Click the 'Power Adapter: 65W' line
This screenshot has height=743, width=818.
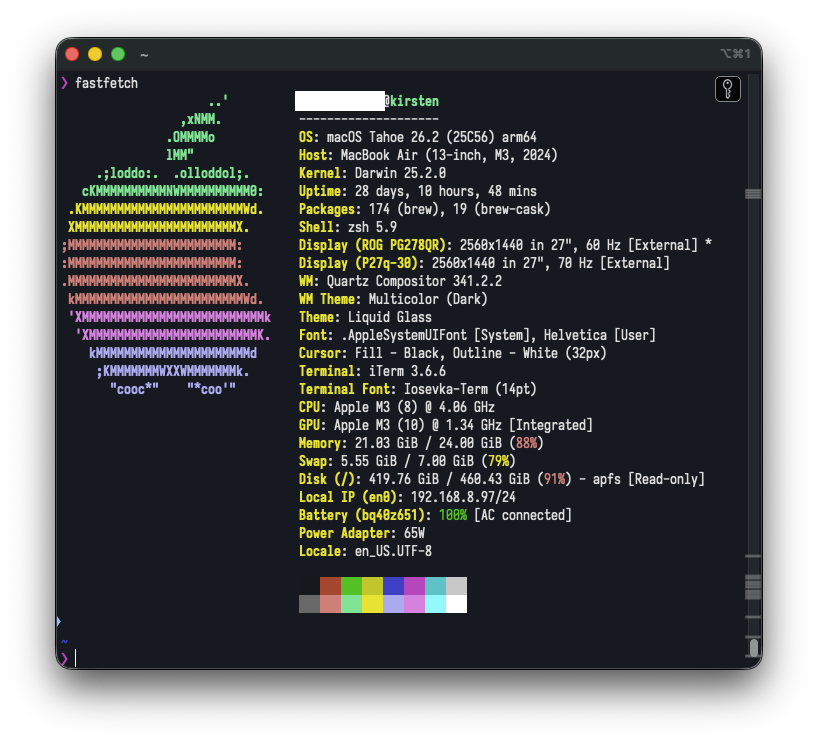[362, 533]
